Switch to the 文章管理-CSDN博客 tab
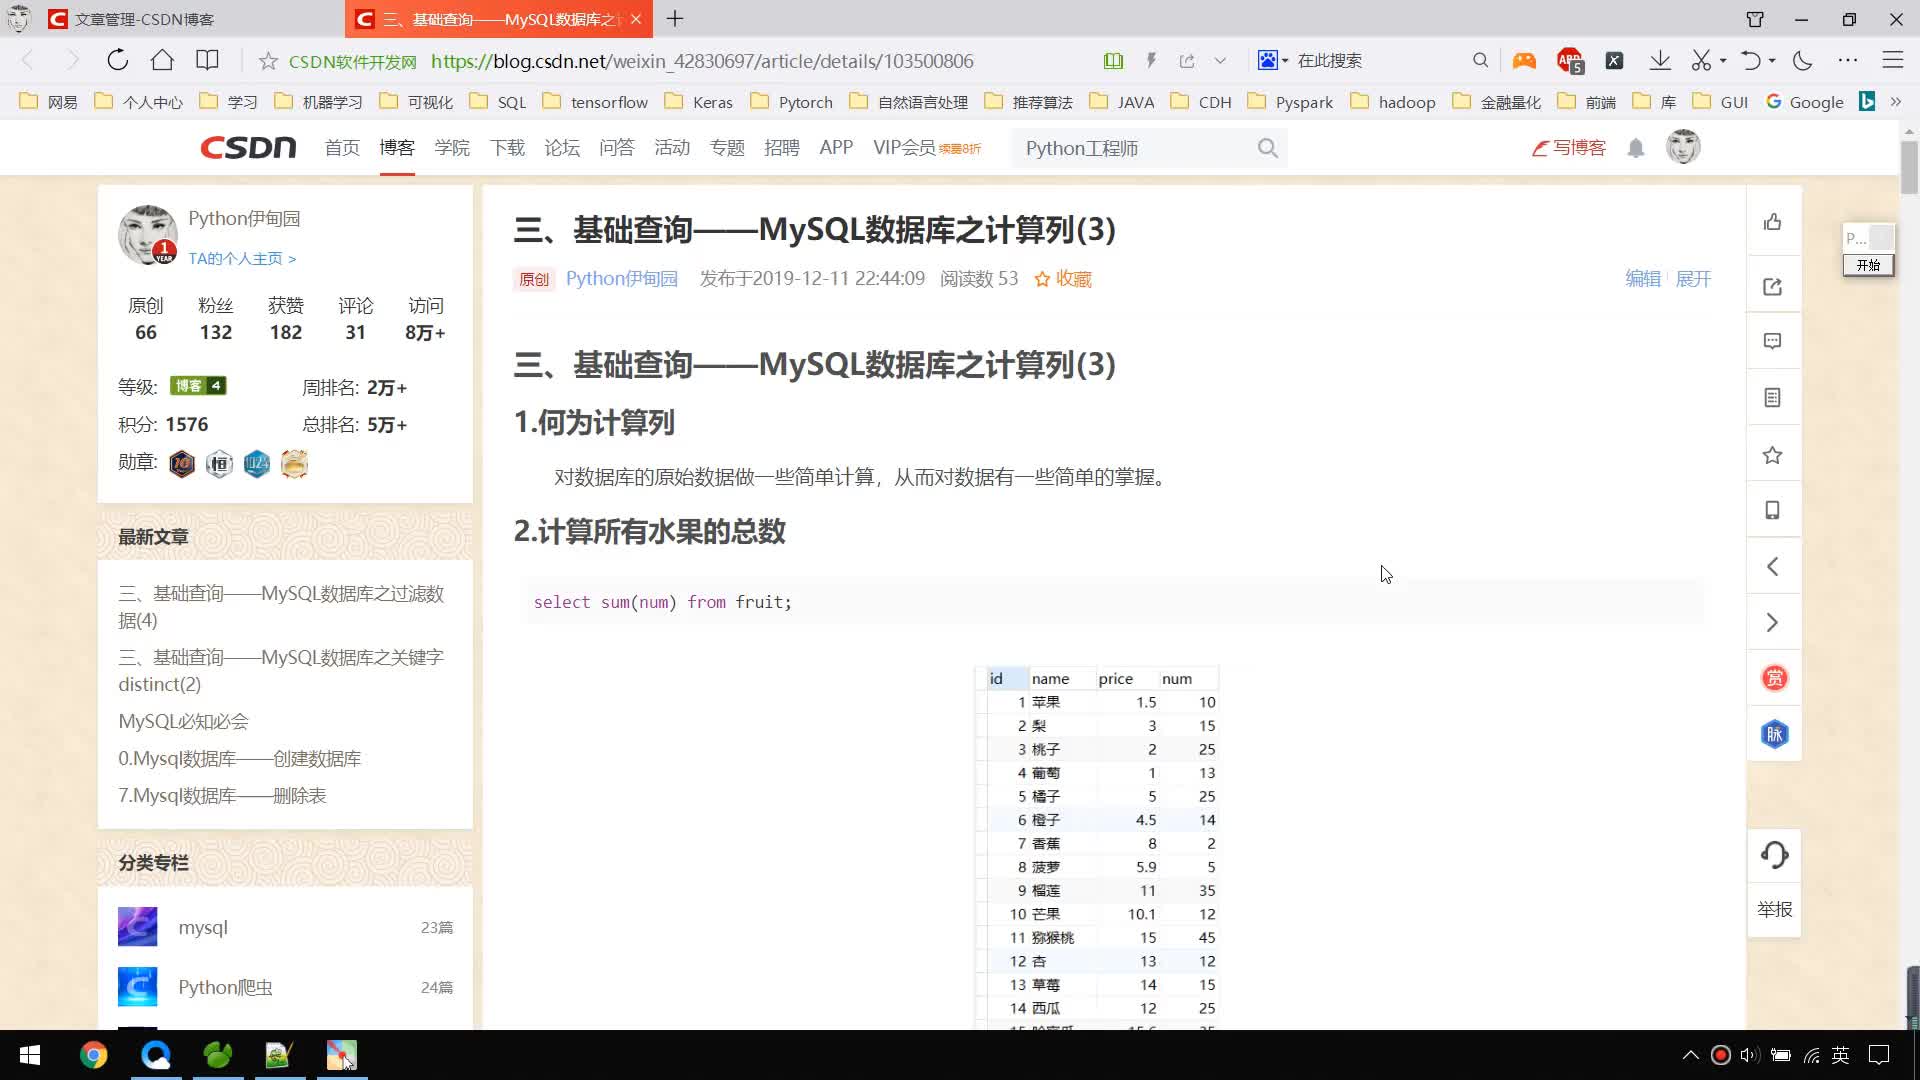 (x=145, y=19)
